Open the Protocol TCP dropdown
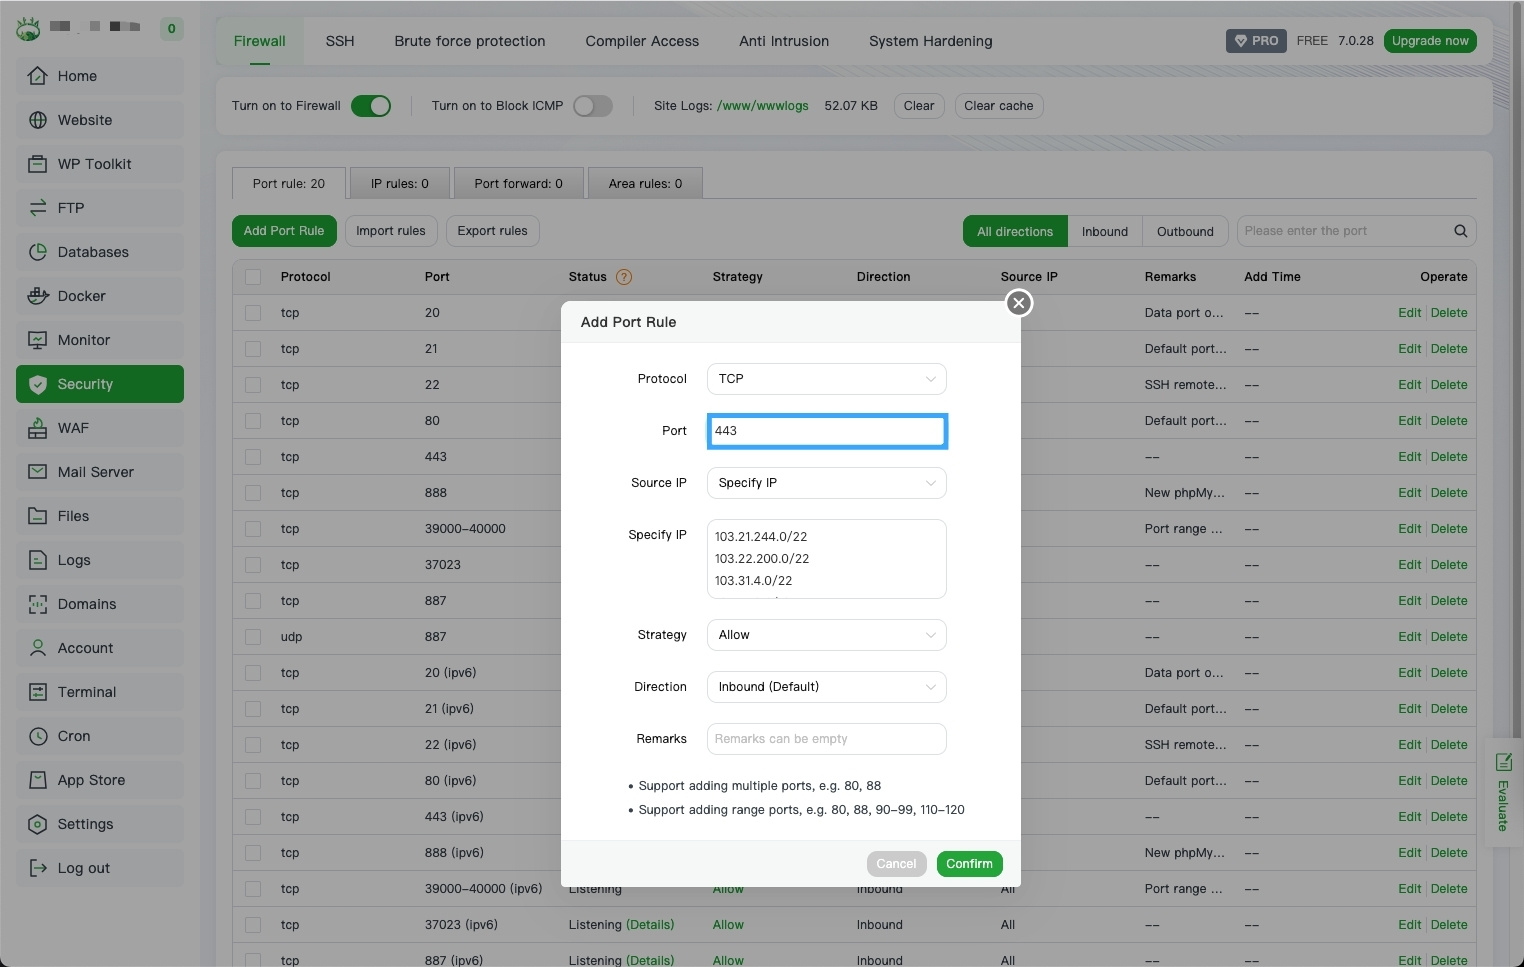 (826, 379)
